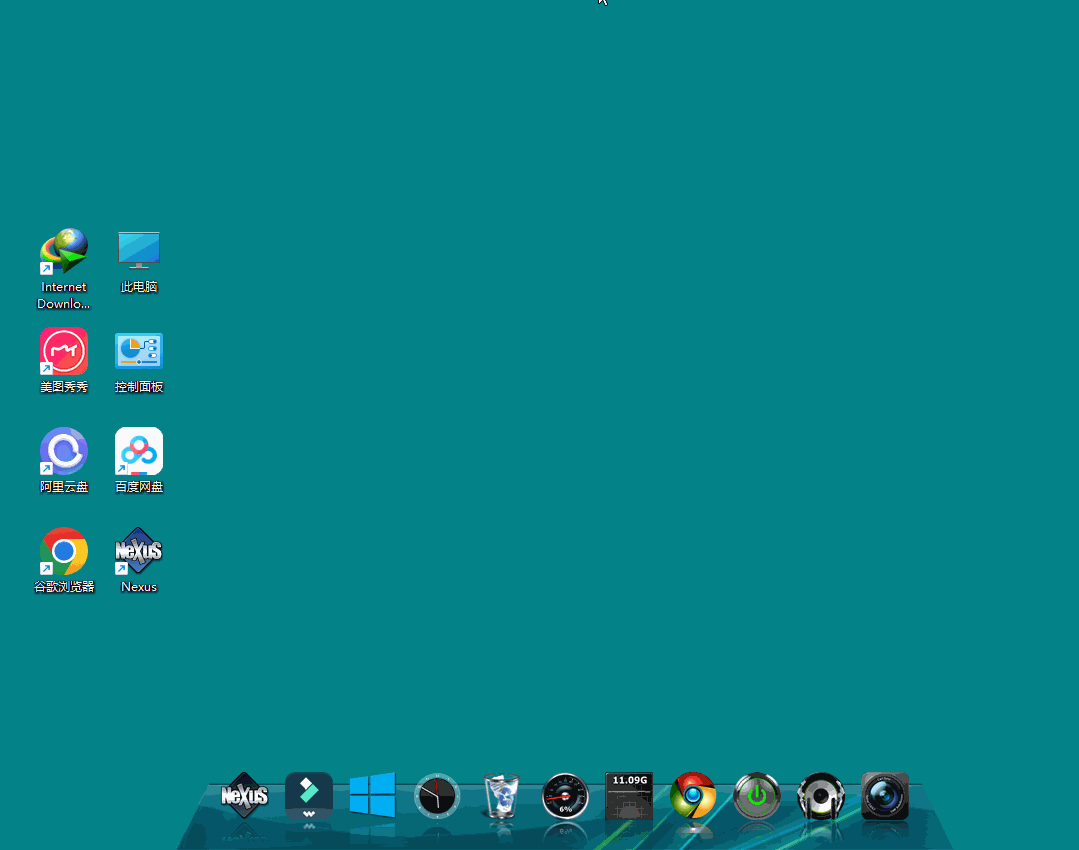Image resolution: width=1079 pixels, height=850 pixels.
Task: Open the 百度网盘 desktop shortcut
Action: pos(139,451)
